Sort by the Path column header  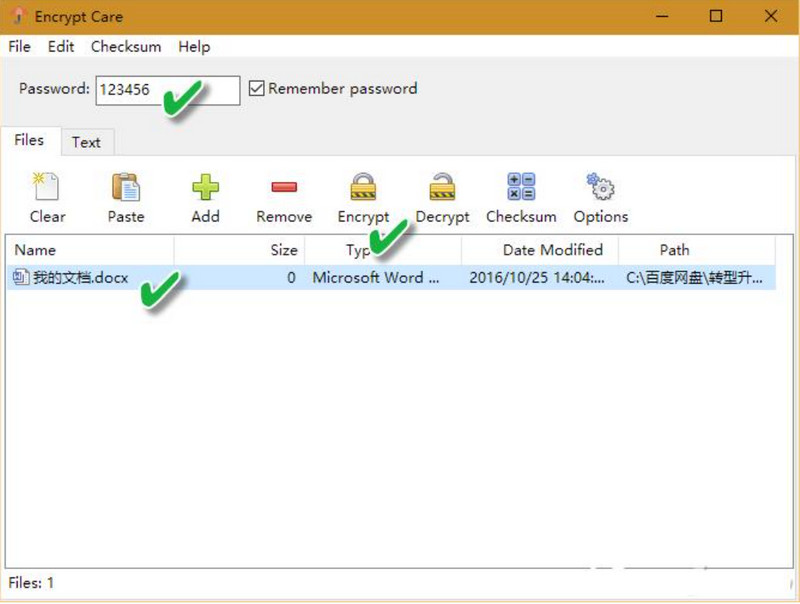(x=697, y=250)
